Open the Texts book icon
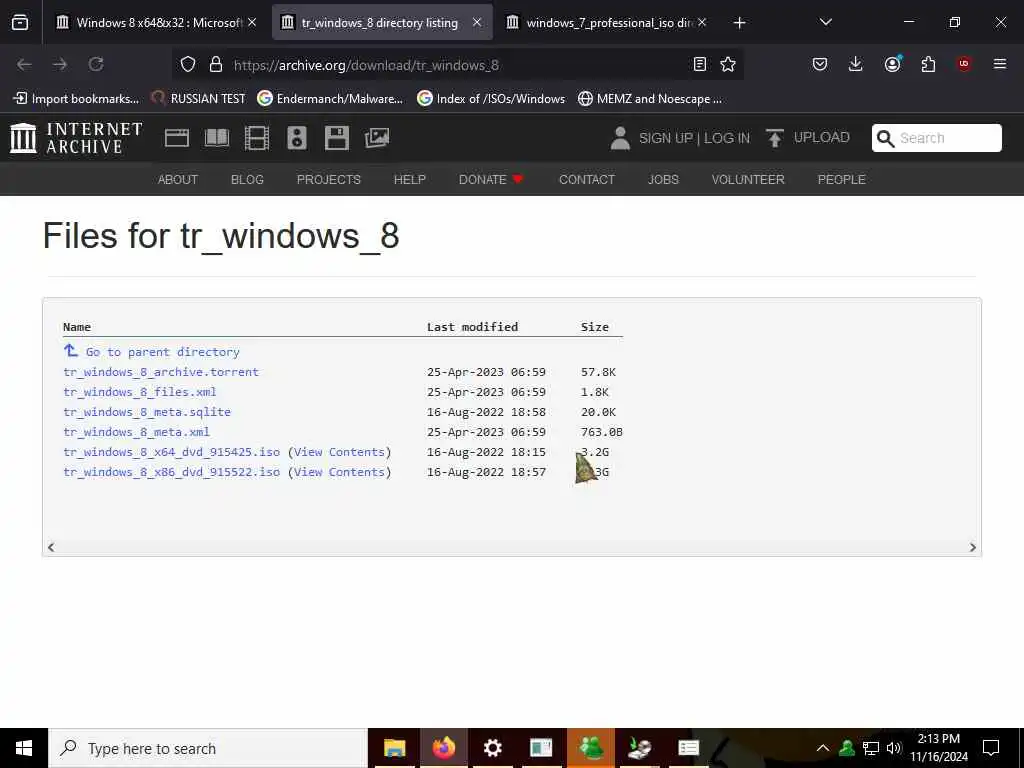1024x768 pixels. click(217, 138)
